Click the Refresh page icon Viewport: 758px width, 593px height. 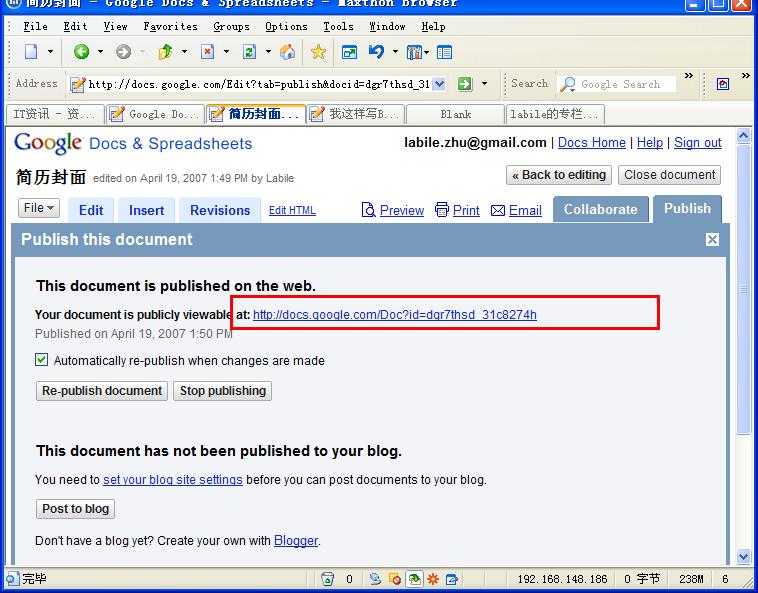249,51
